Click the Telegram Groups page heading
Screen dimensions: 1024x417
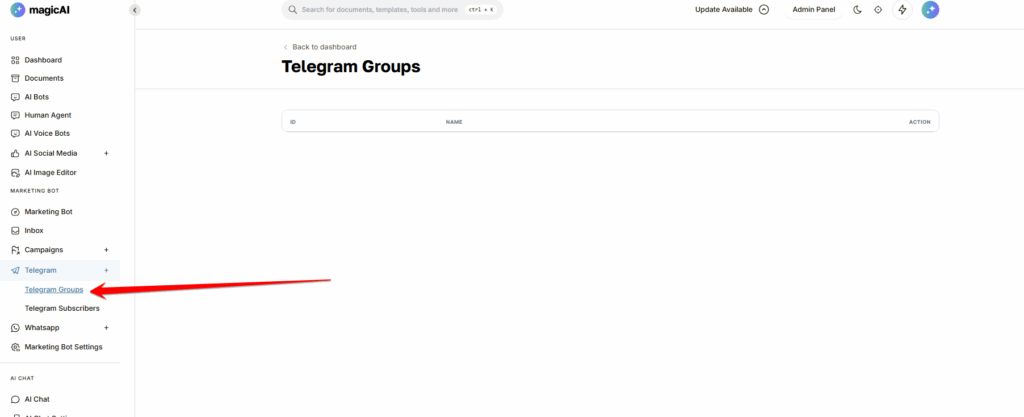coord(351,67)
